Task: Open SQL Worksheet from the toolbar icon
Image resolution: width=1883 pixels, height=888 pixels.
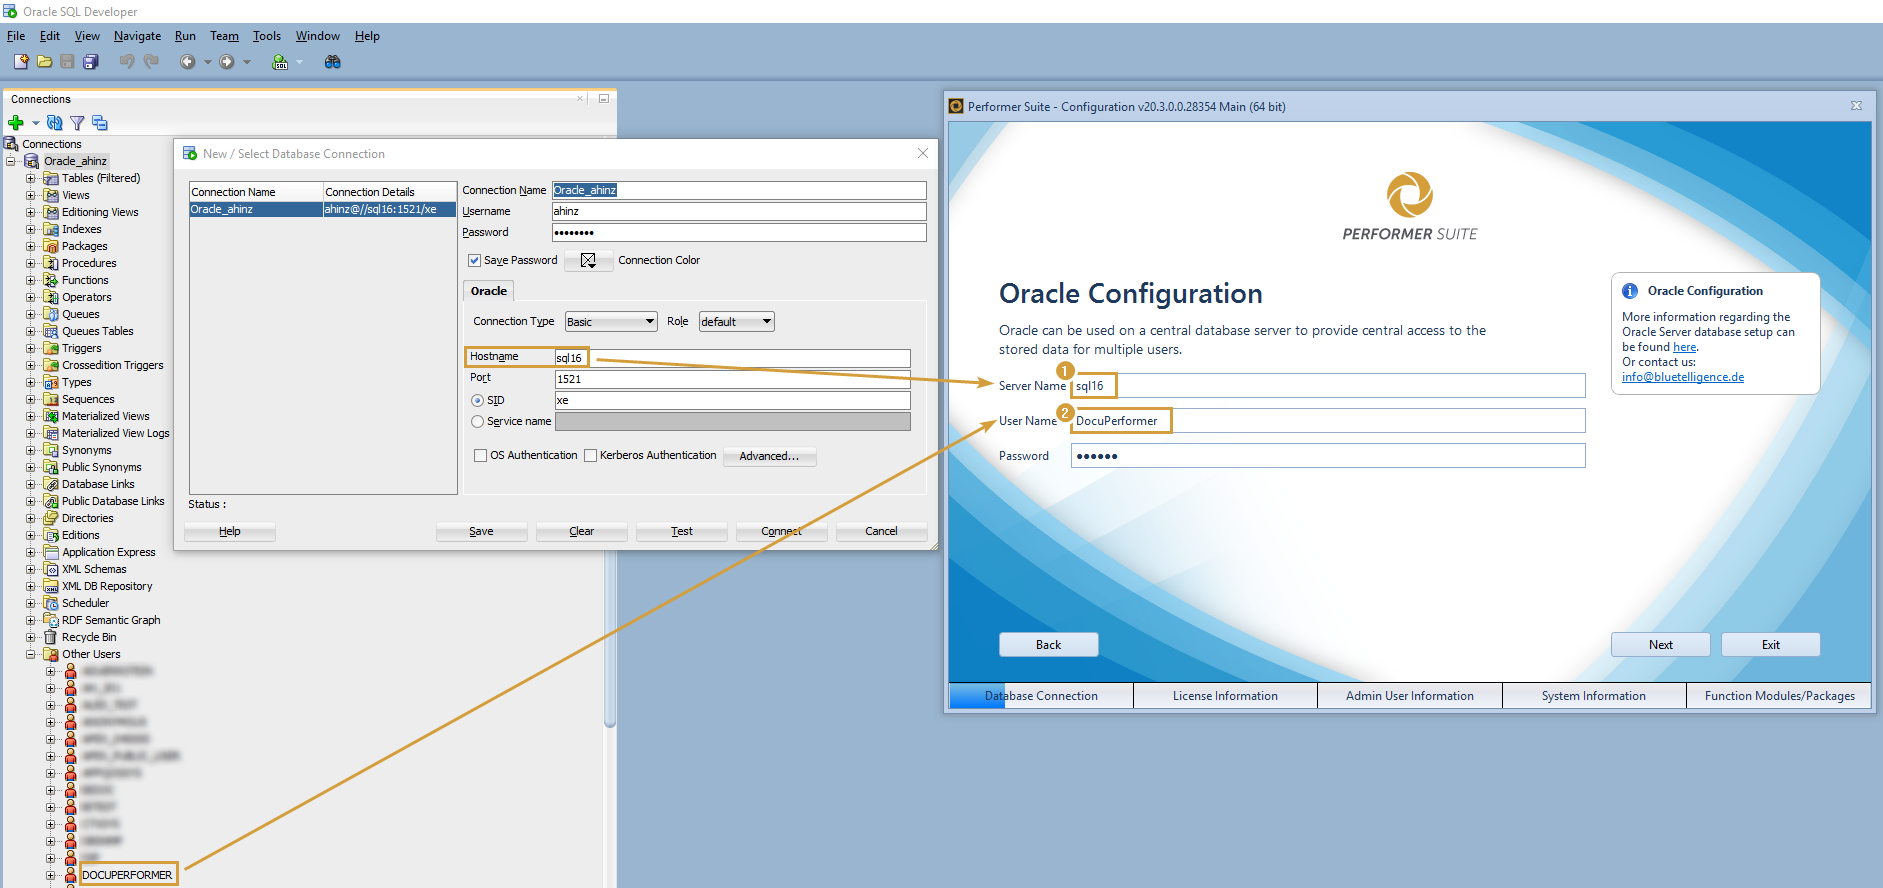Action: (280, 62)
